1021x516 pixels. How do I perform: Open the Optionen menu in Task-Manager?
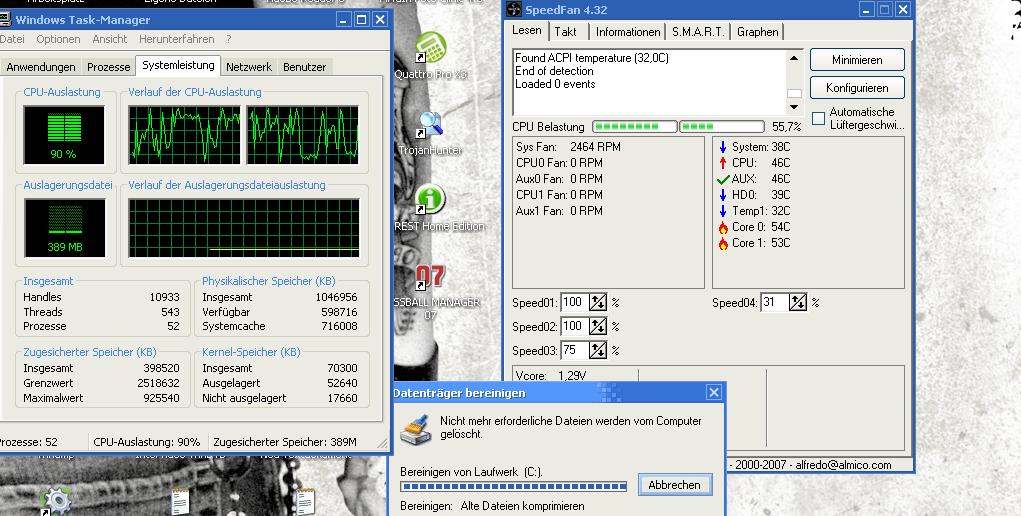pyautogui.click(x=58, y=39)
